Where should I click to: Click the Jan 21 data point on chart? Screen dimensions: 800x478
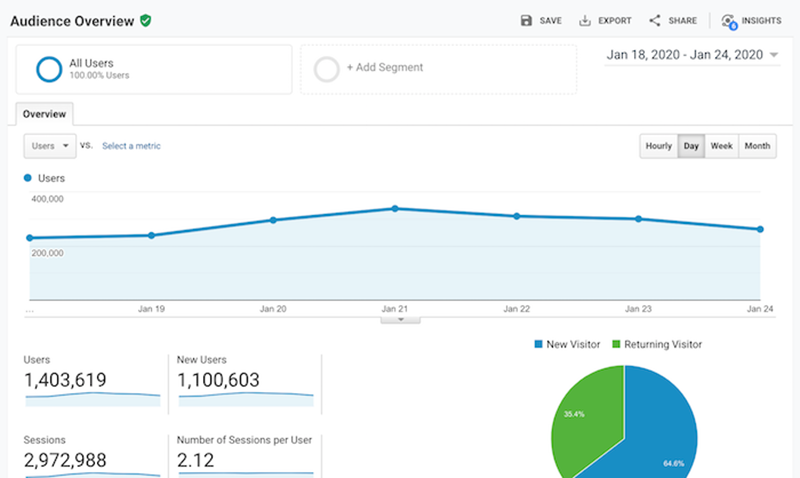coord(395,209)
